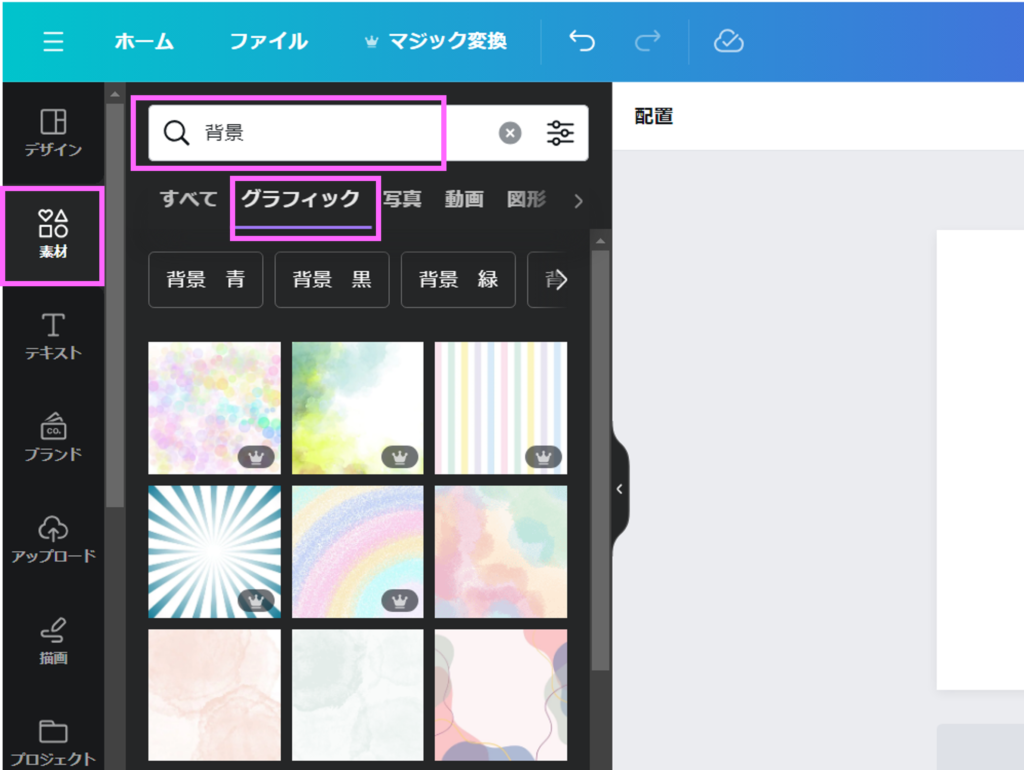
Task: Click the 背景 青 suggestion chip
Action: 206,279
